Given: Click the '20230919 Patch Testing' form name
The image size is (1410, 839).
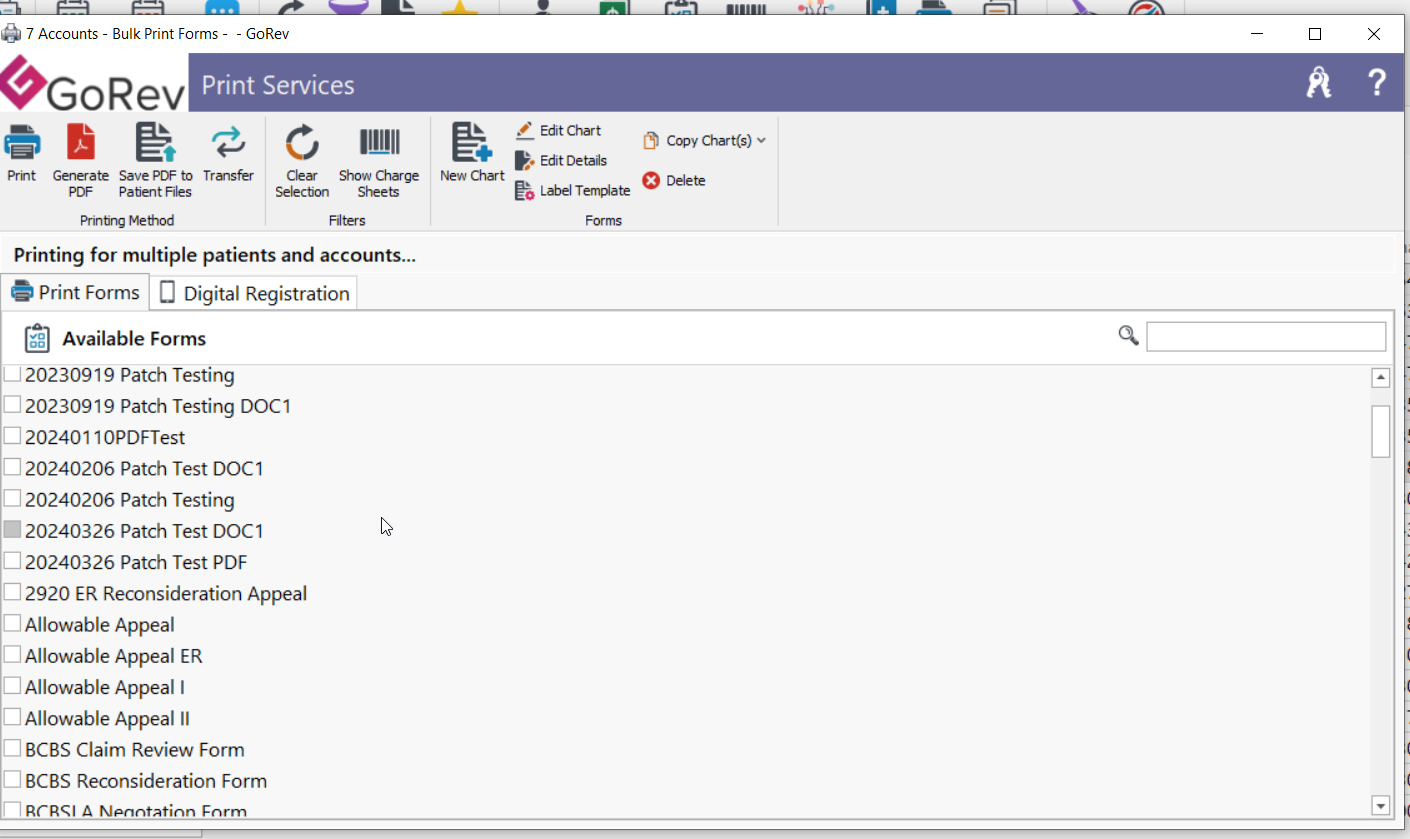Looking at the screenshot, I should pos(130,375).
